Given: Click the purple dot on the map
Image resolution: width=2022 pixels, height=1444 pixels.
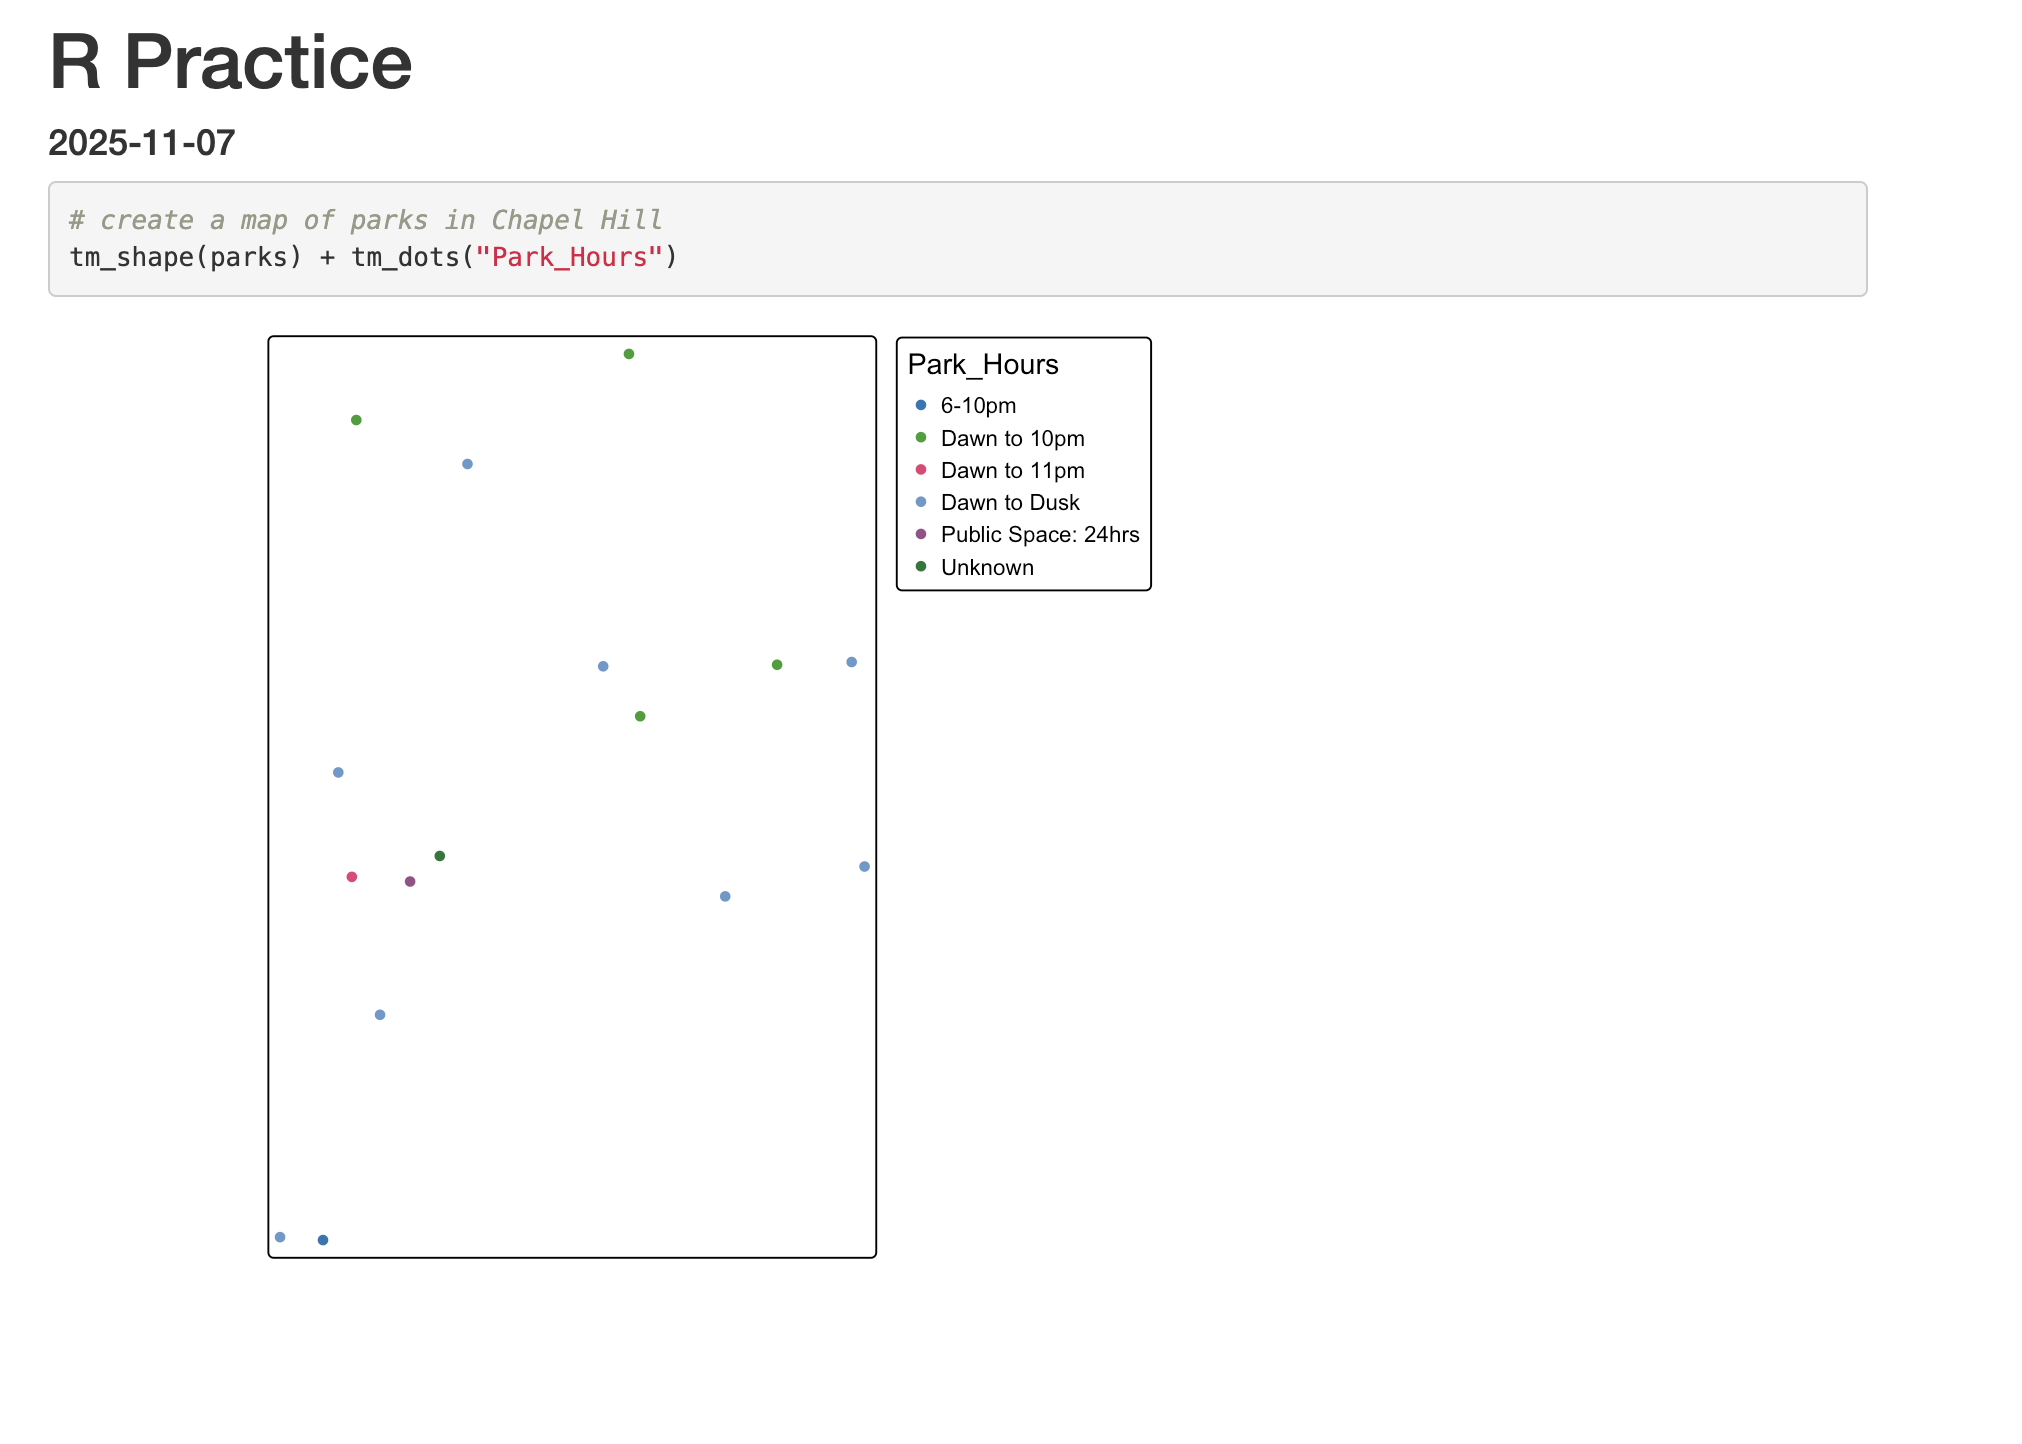Looking at the screenshot, I should pos(410,882).
